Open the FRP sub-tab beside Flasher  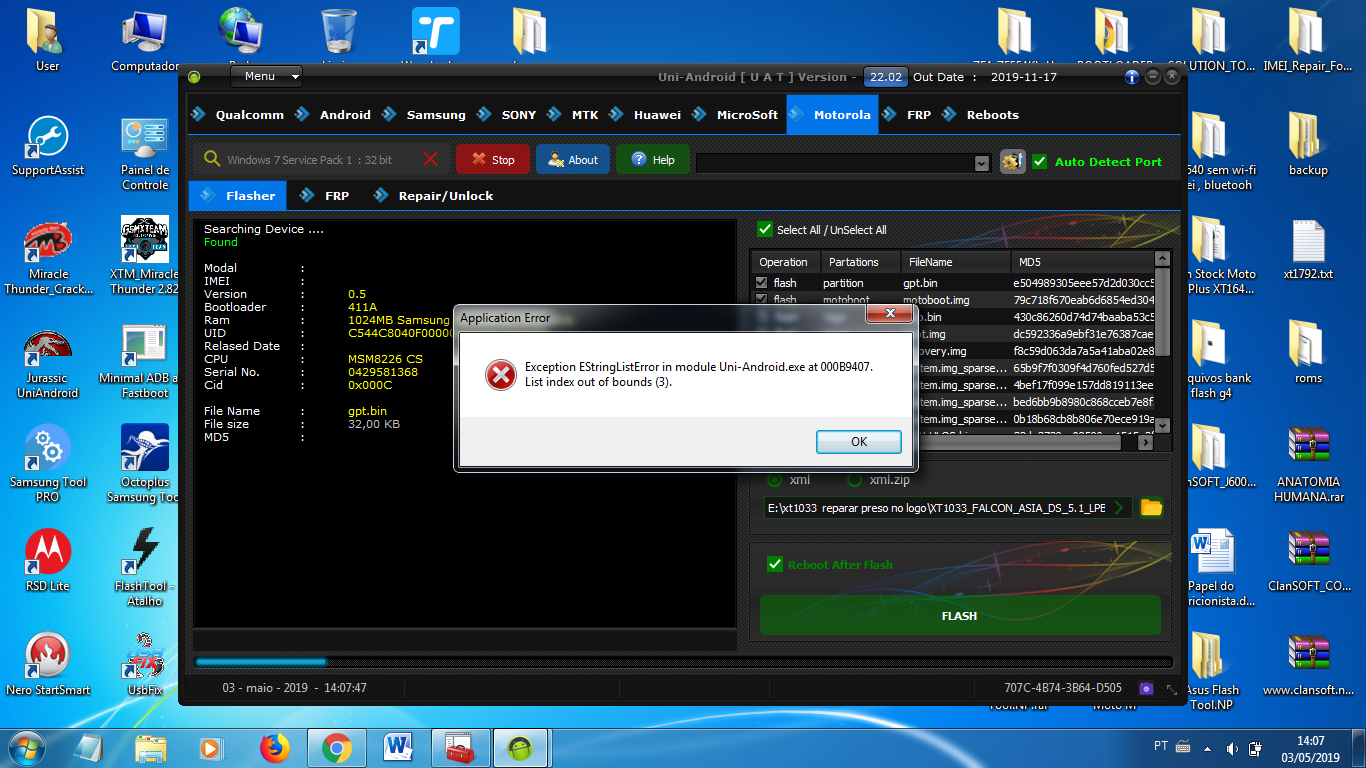pos(326,196)
